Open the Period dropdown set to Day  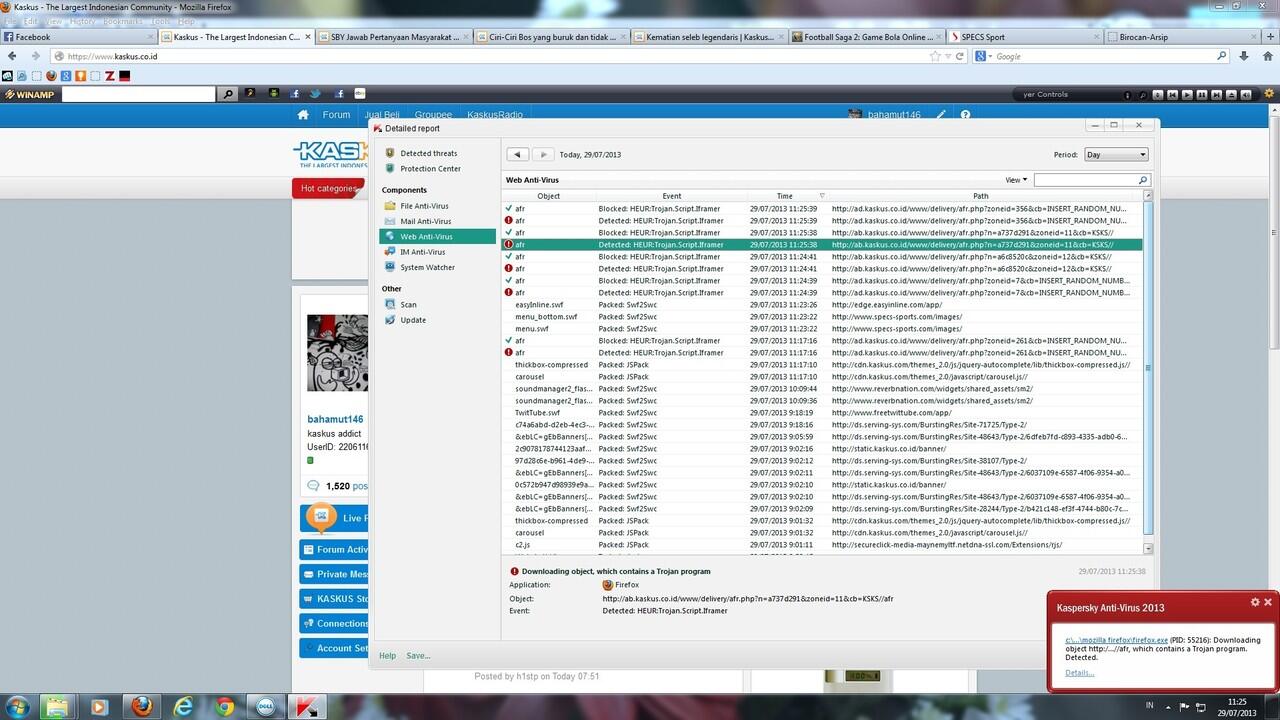click(x=1115, y=155)
